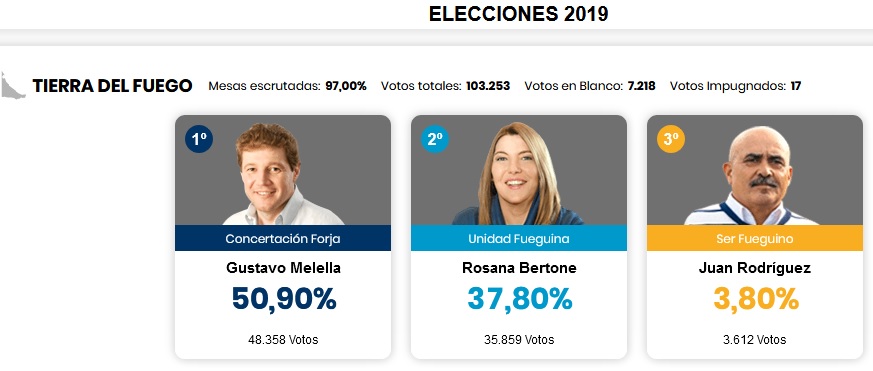873x371 pixels.
Task: Click the ELECCIONES 2019 heading
Action: pyautogui.click(x=518, y=14)
